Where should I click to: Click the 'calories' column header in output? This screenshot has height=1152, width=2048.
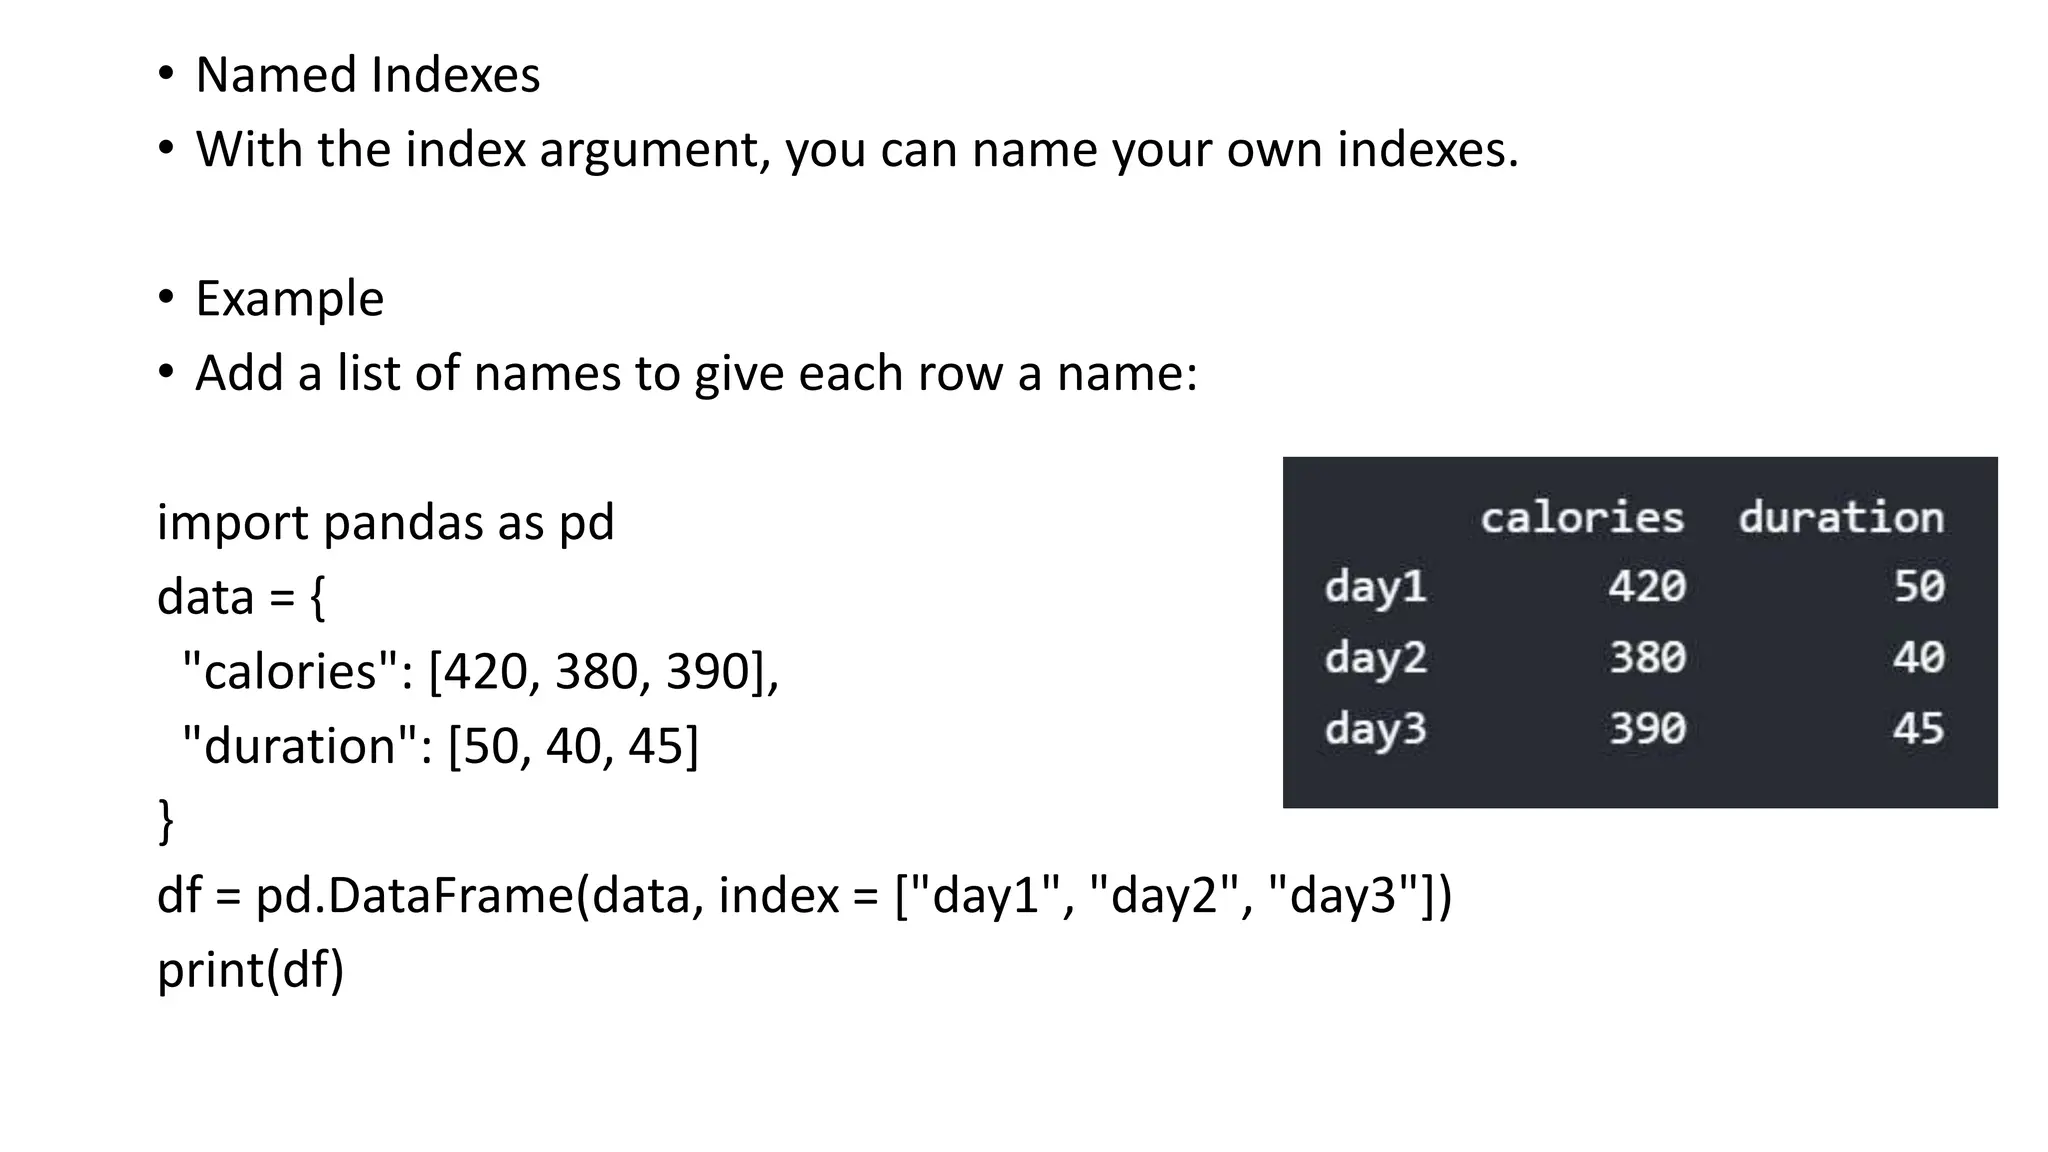point(1581,518)
